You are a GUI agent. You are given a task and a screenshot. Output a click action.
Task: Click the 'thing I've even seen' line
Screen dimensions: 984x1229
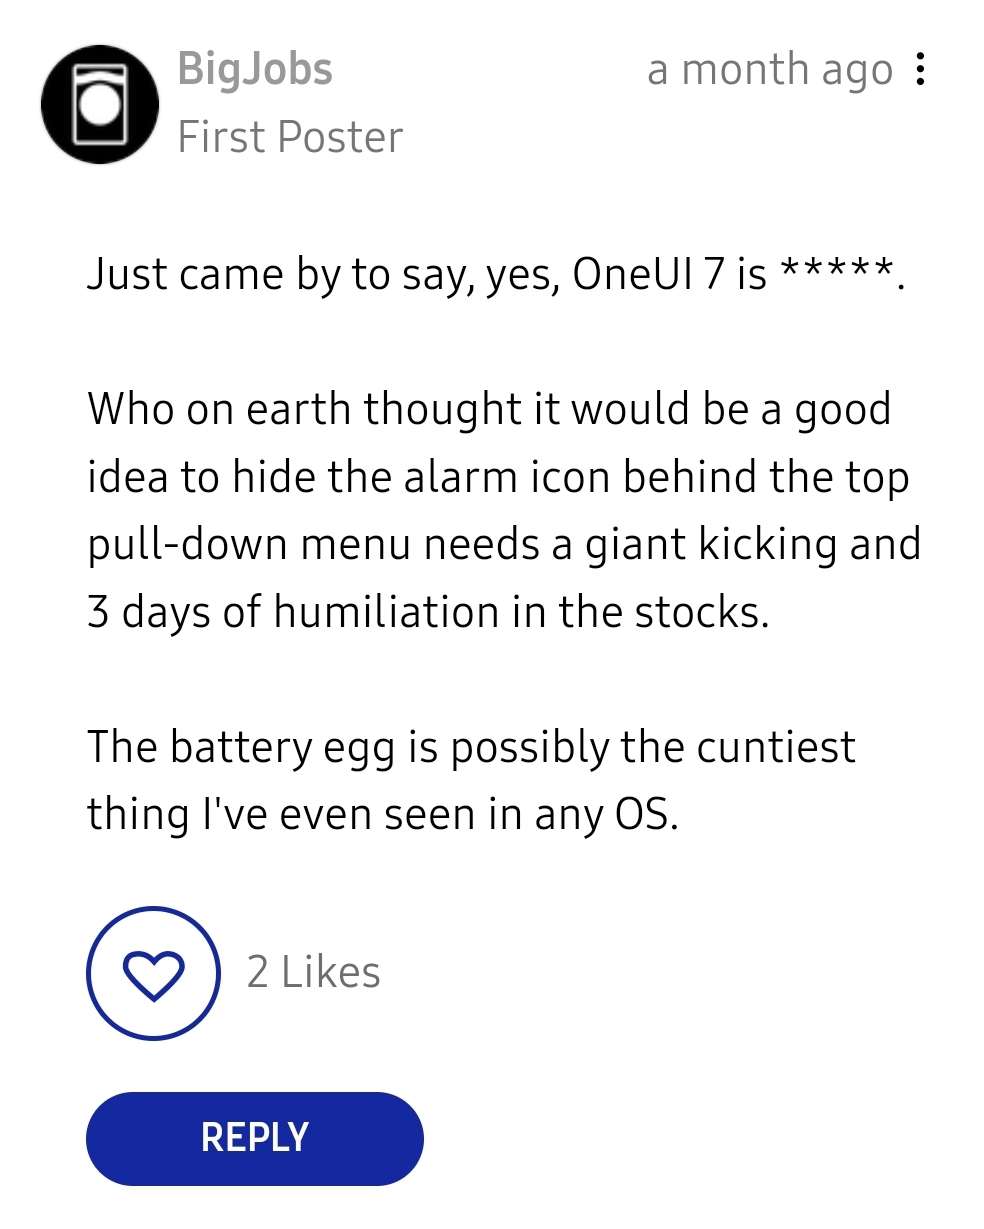click(x=383, y=815)
